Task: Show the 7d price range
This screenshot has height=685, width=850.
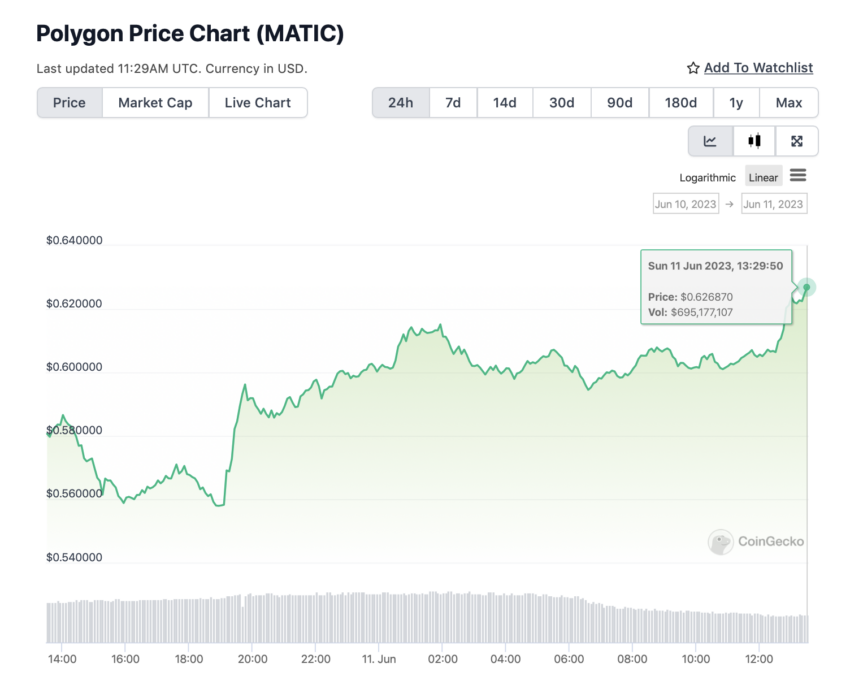Action: point(453,103)
